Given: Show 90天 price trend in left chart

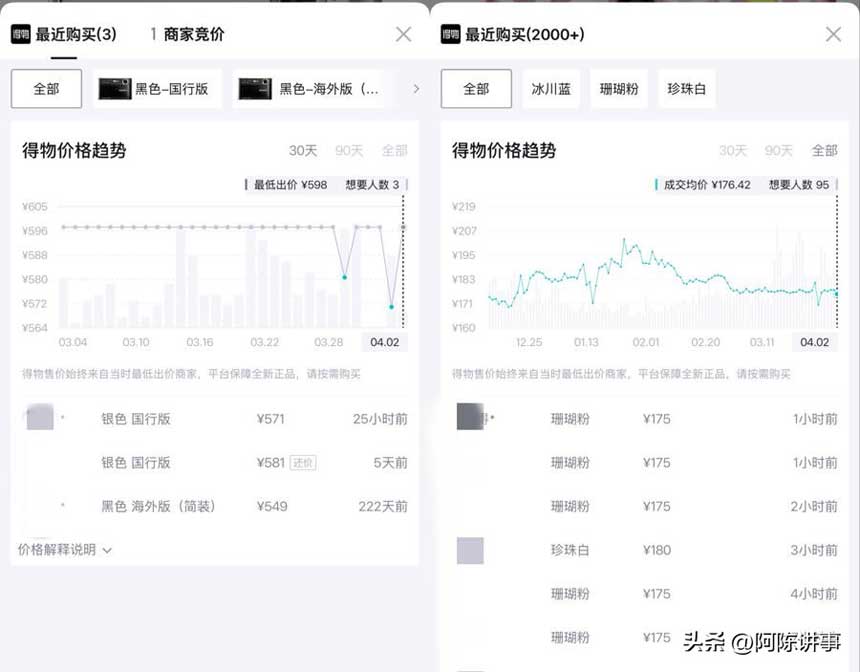Looking at the screenshot, I should 349,151.
